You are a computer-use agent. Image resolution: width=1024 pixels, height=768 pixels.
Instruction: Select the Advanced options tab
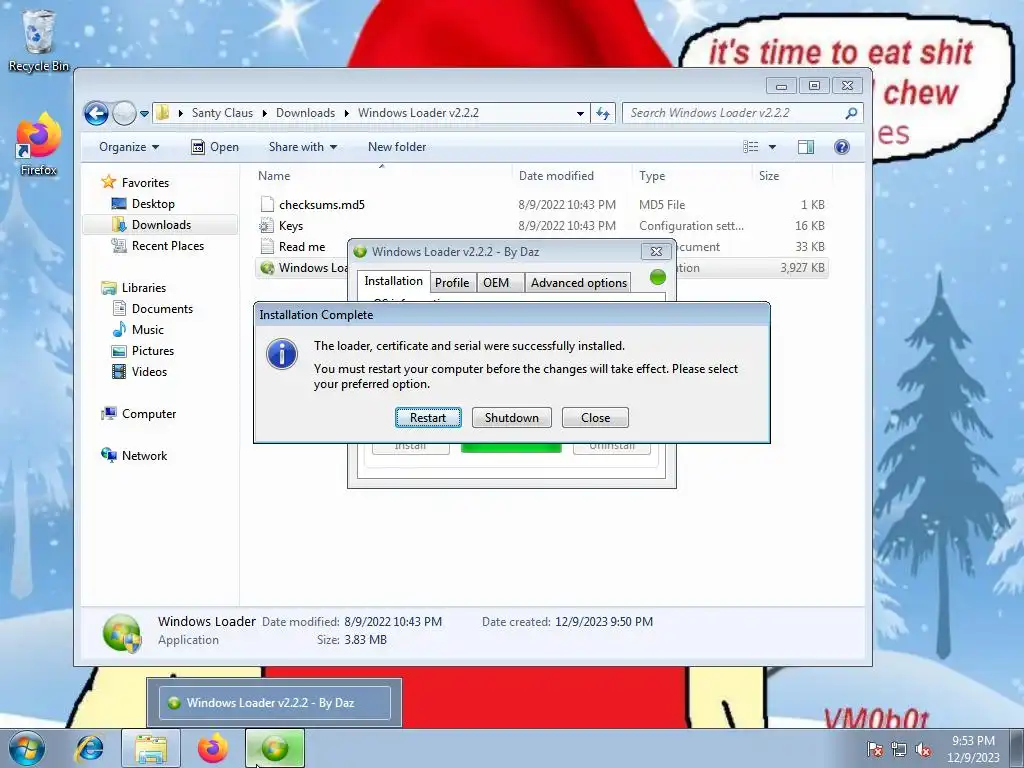[579, 282]
